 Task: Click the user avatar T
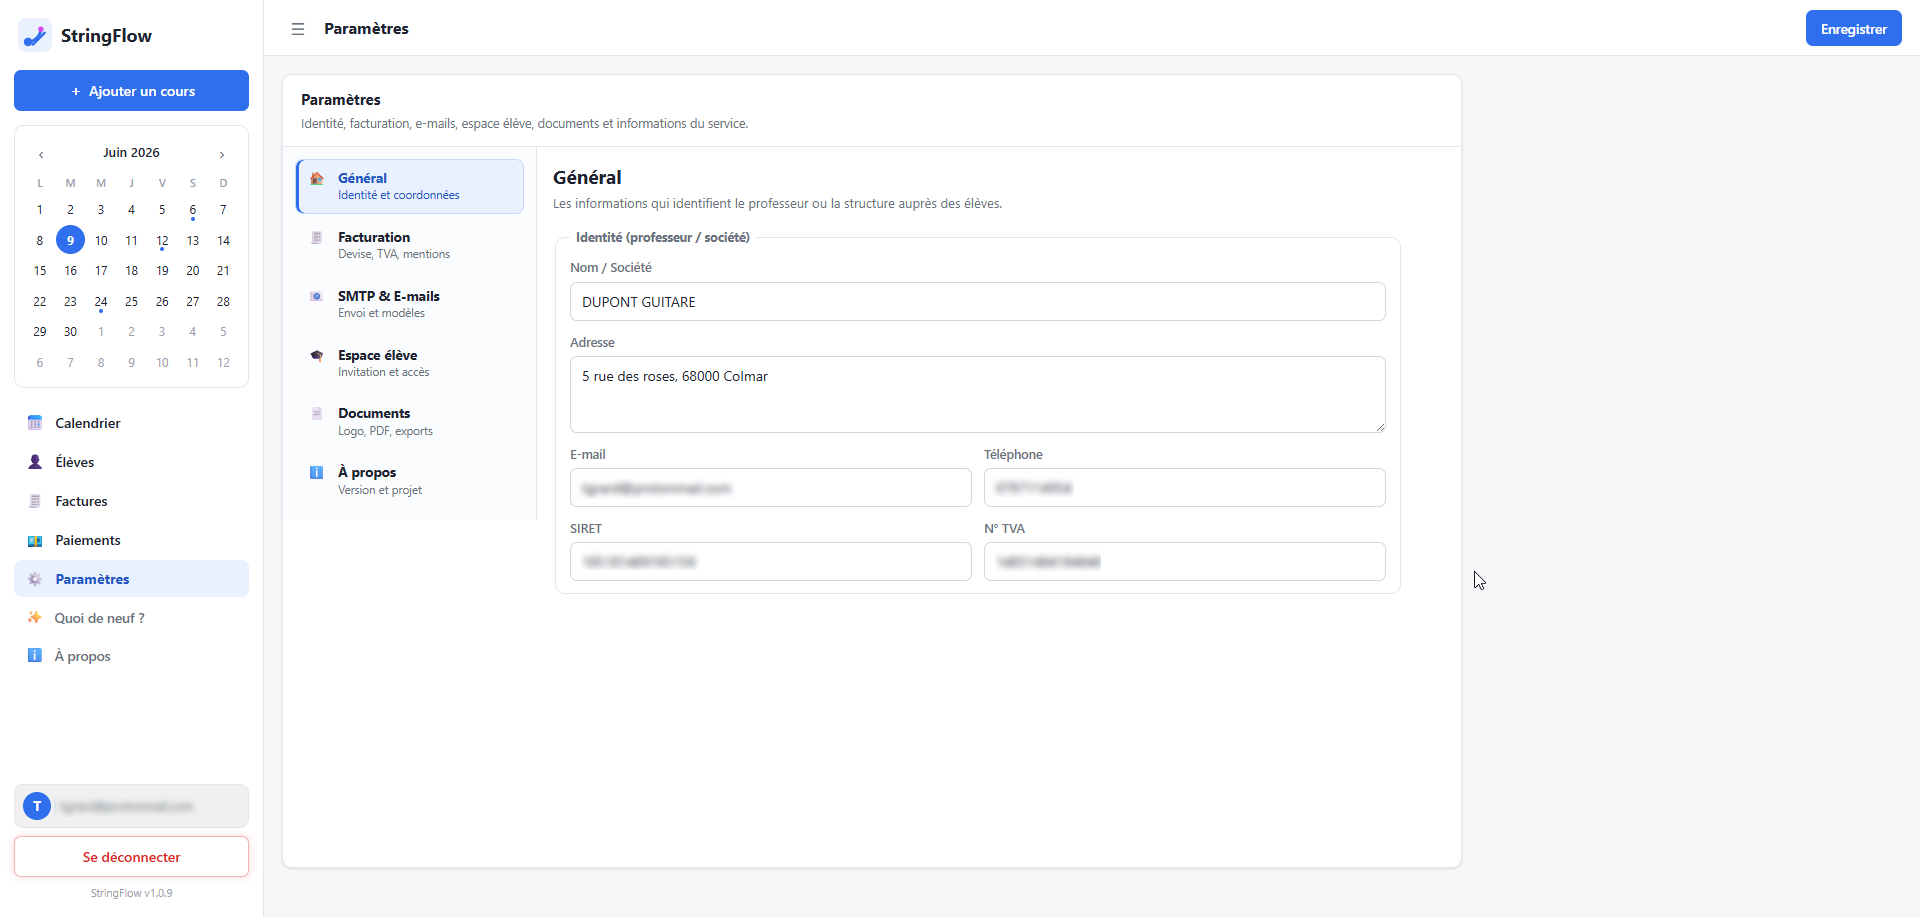click(x=37, y=806)
